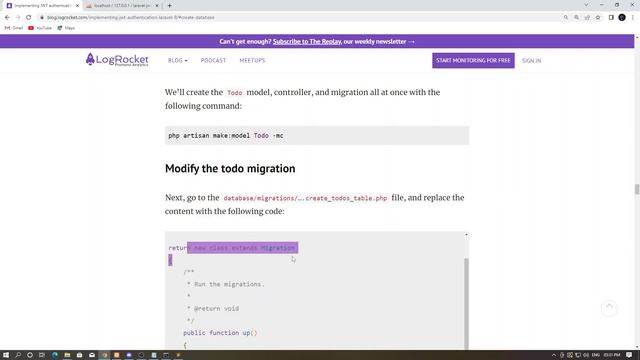The height and width of the screenshot is (360, 640).
Task: Click START MONITORING FOR FREE button
Action: (x=473, y=60)
